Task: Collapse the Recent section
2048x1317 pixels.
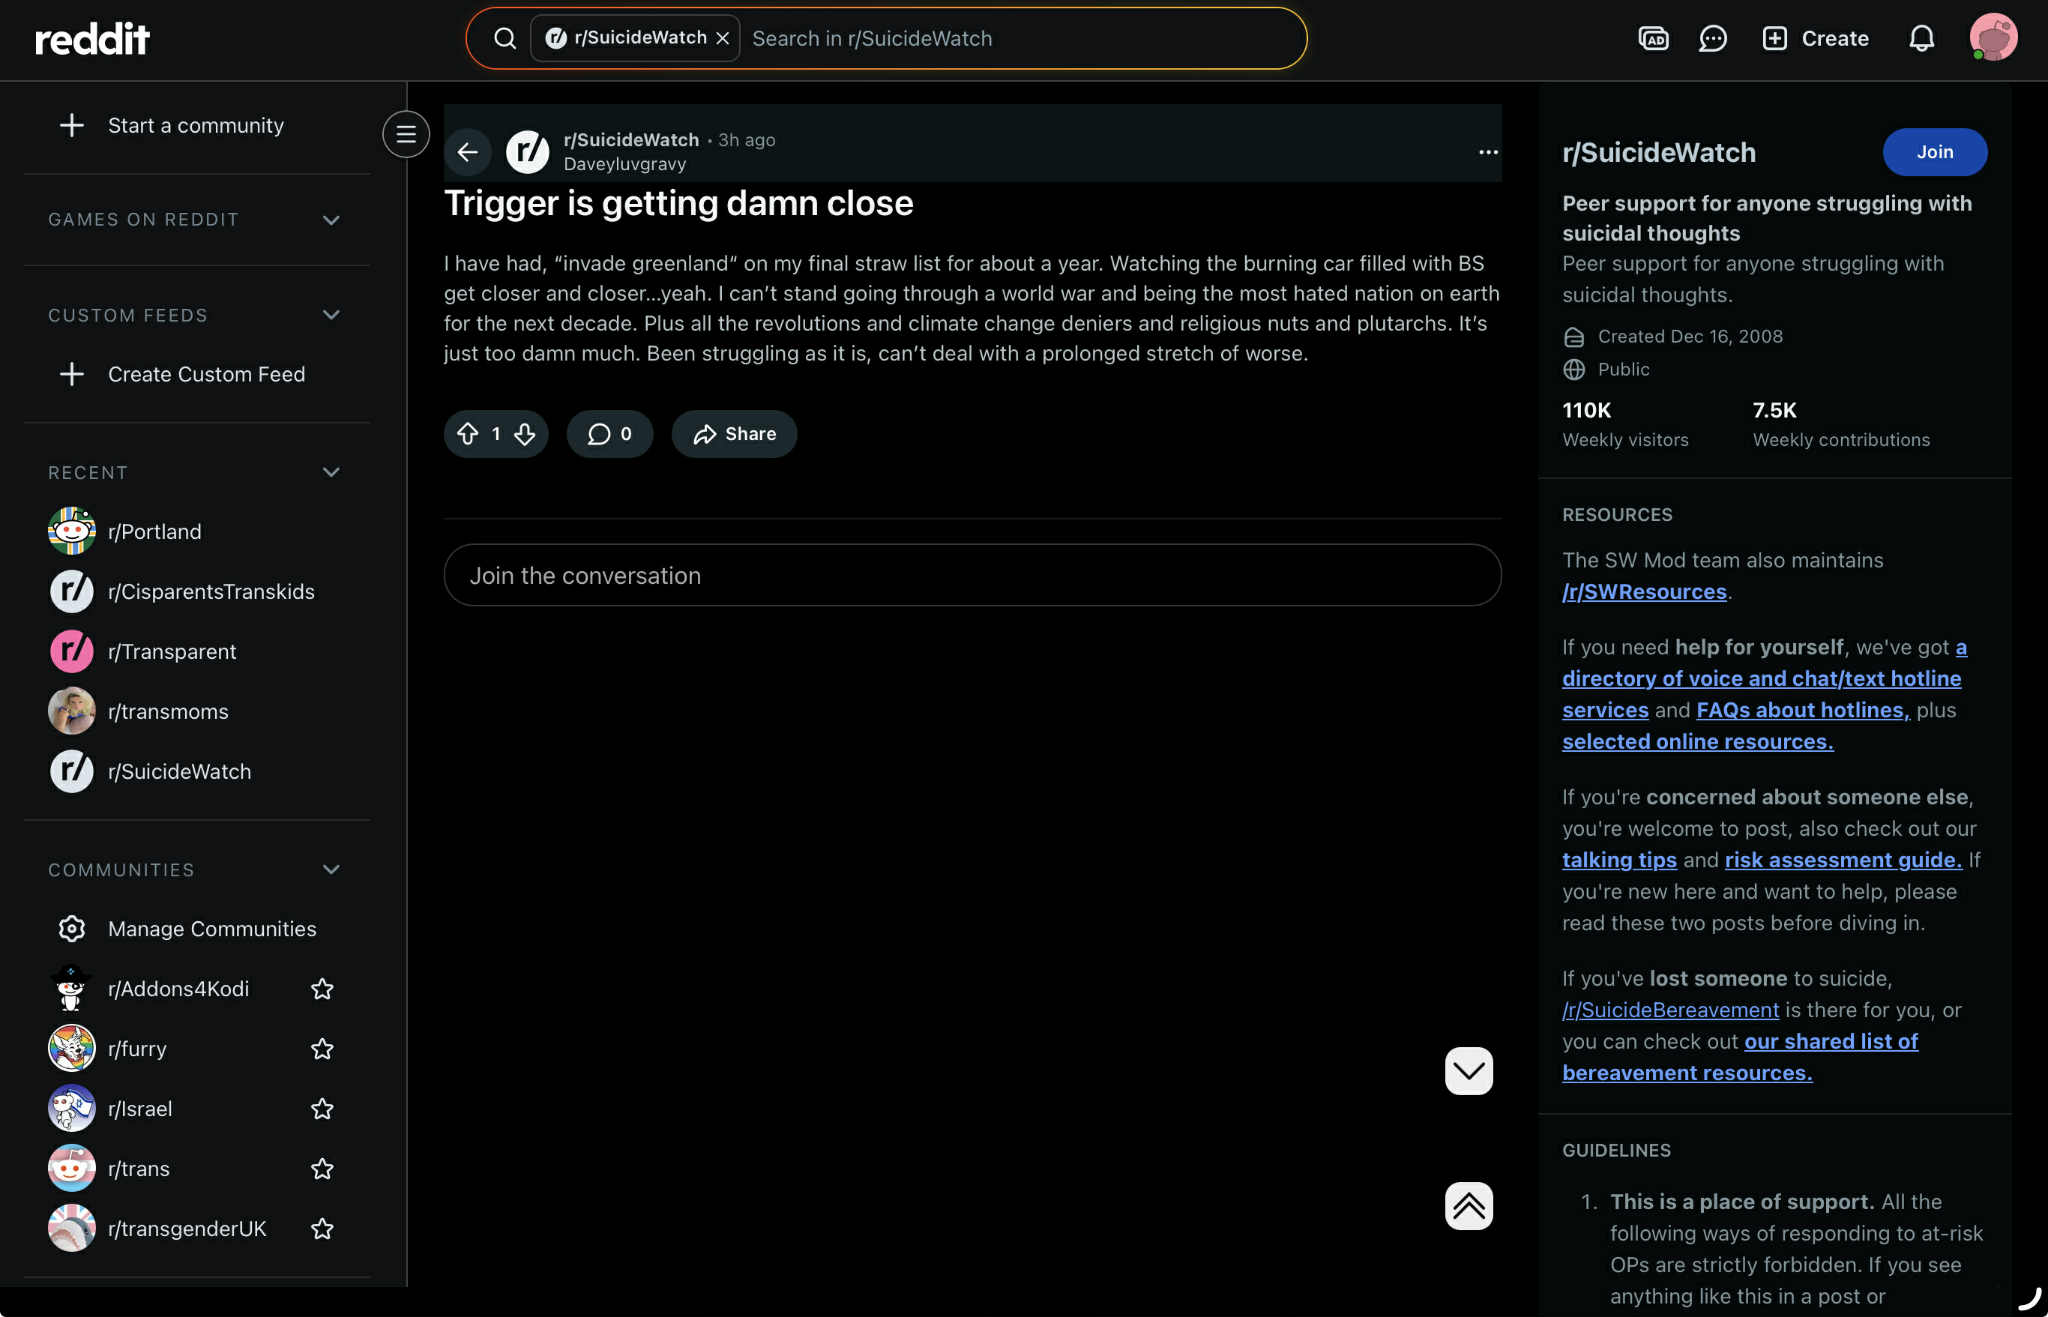Action: pos(331,472)
